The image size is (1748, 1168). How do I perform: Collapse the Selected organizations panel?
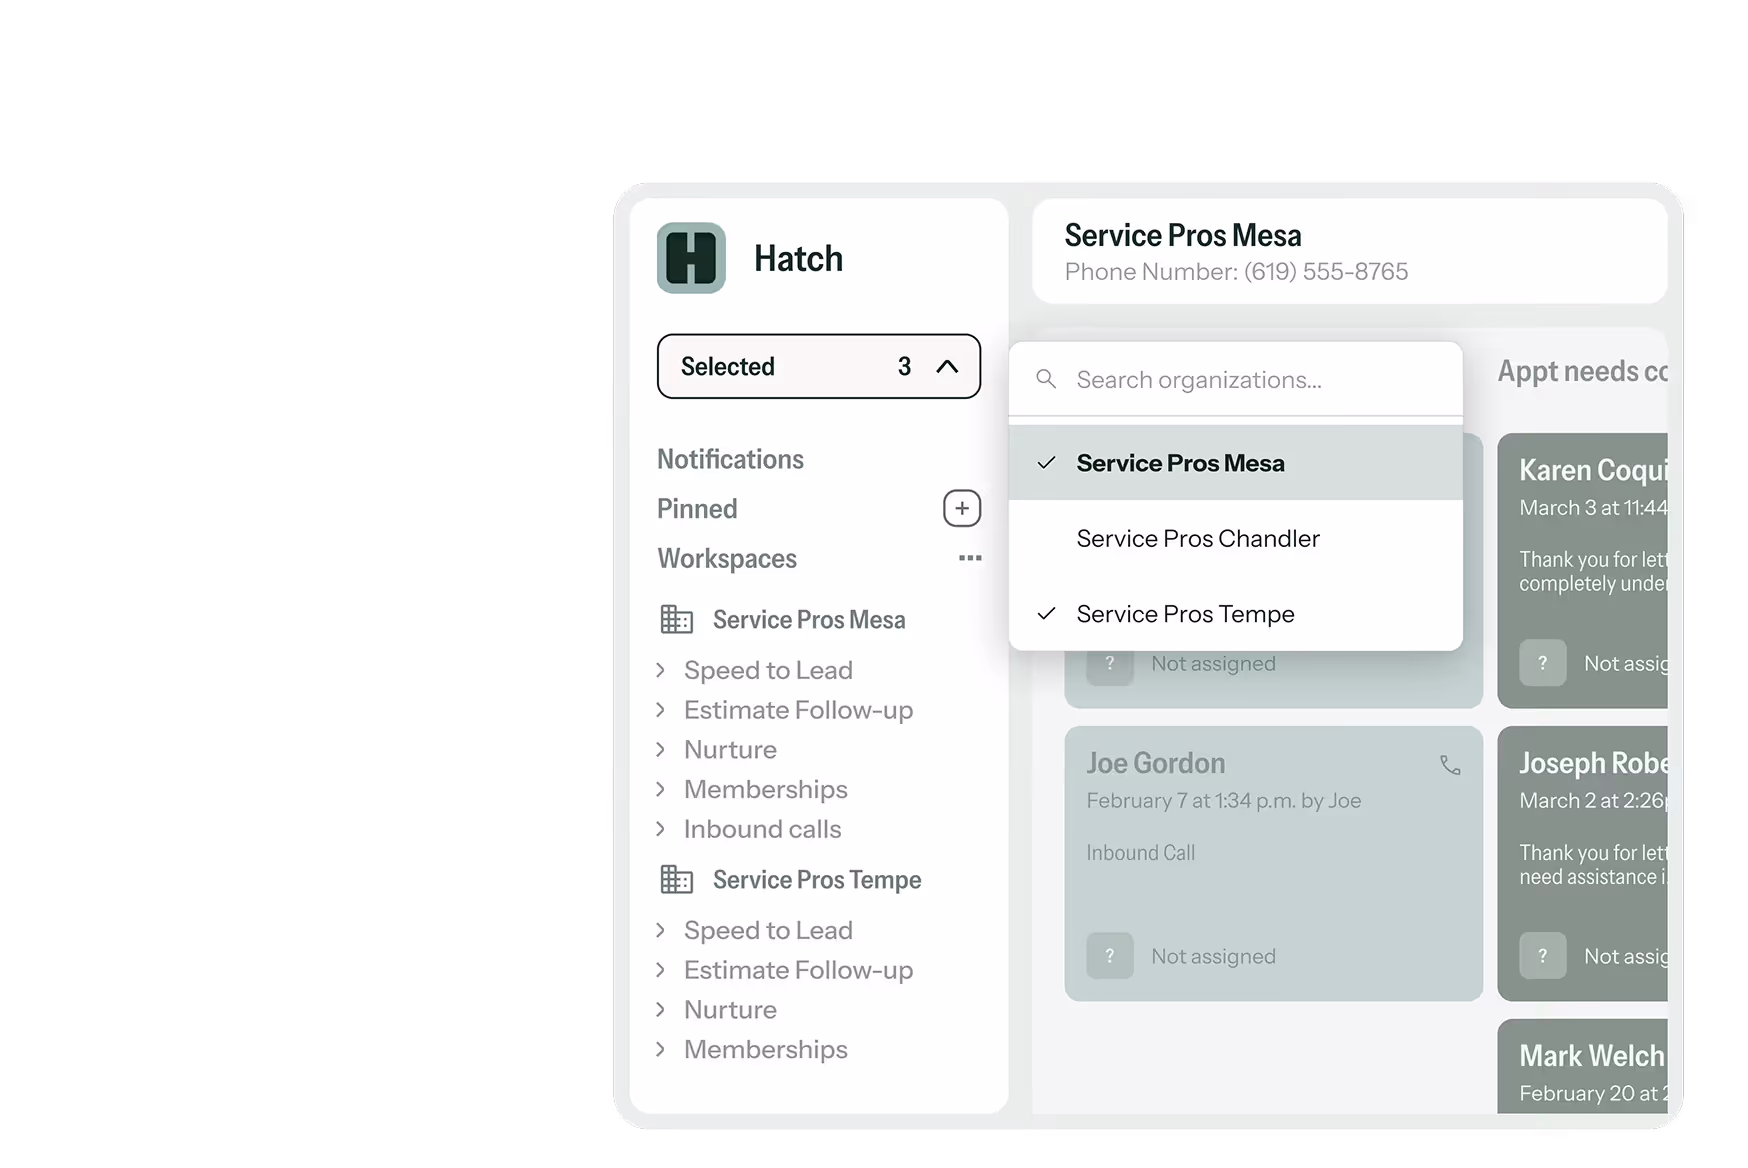point(946,366)
